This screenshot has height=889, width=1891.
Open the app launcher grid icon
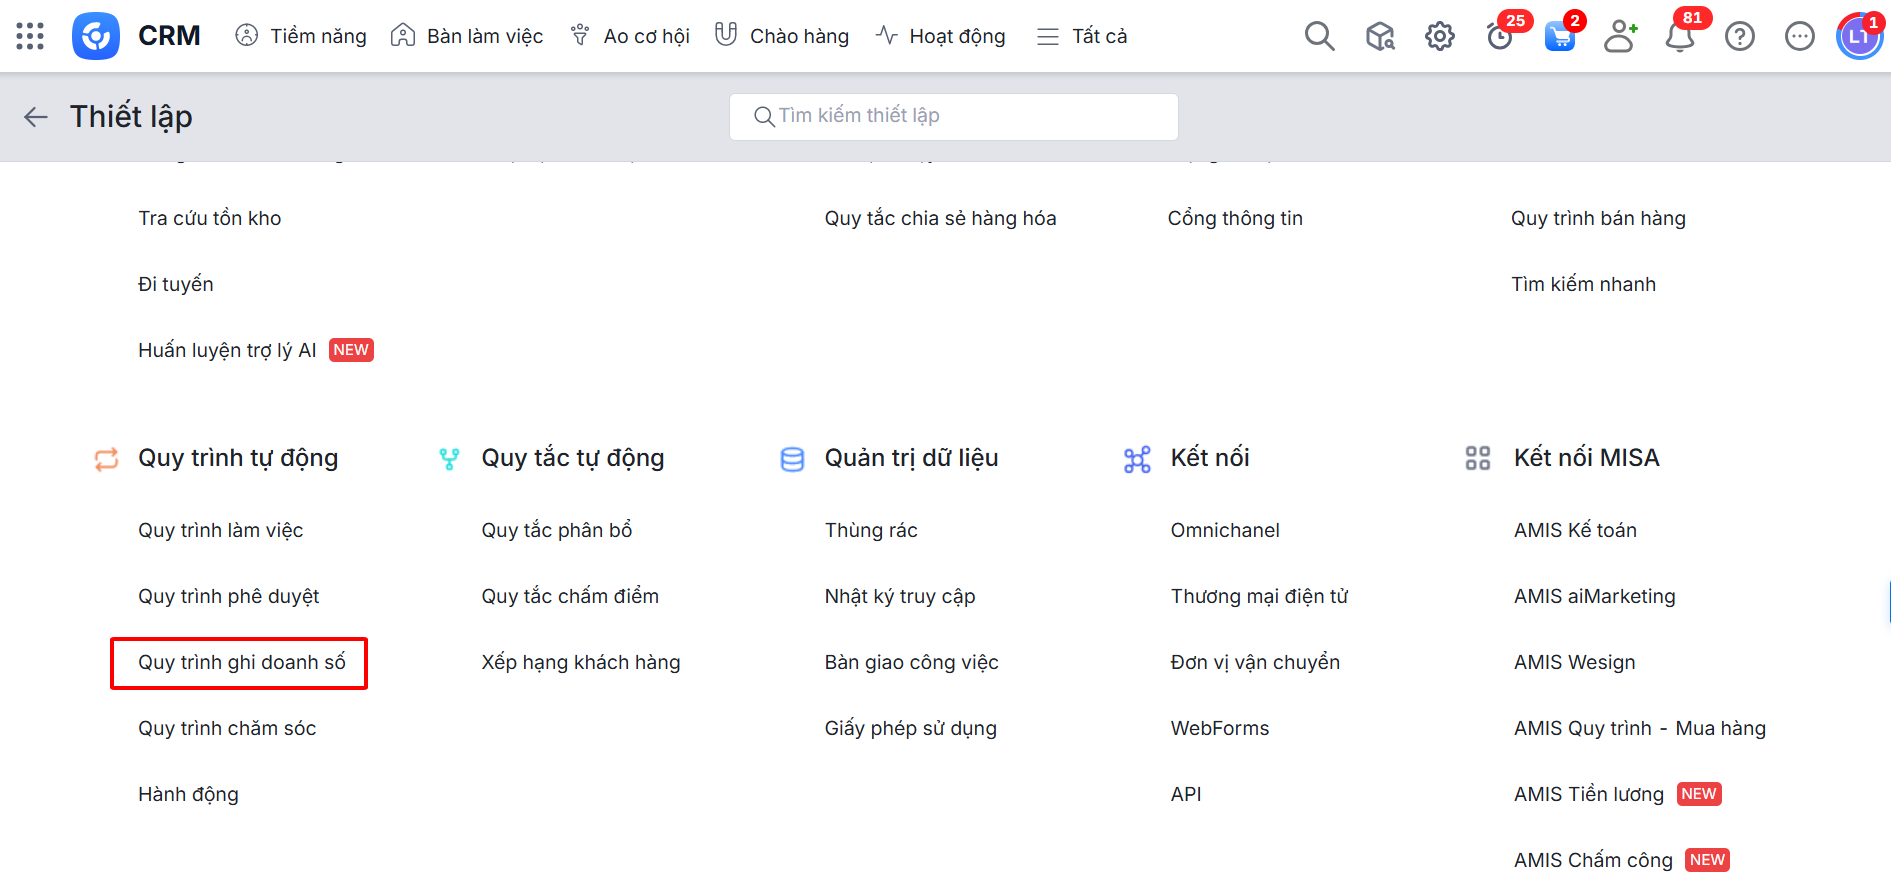pos(30,36)
